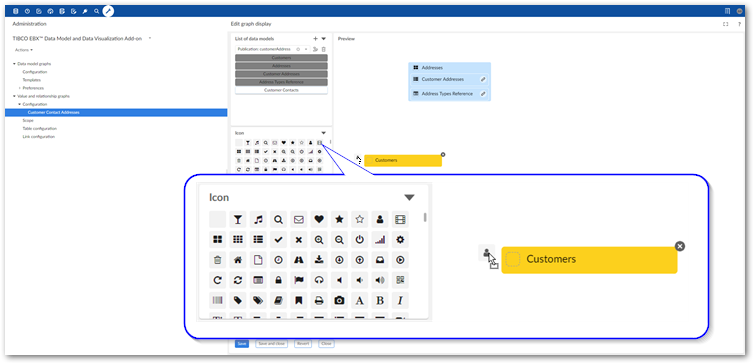Click the database icon in the top bar
Image resolution: width=754 pixels, height=364 pixels.
pyautogui.click(x=15, y=11)
